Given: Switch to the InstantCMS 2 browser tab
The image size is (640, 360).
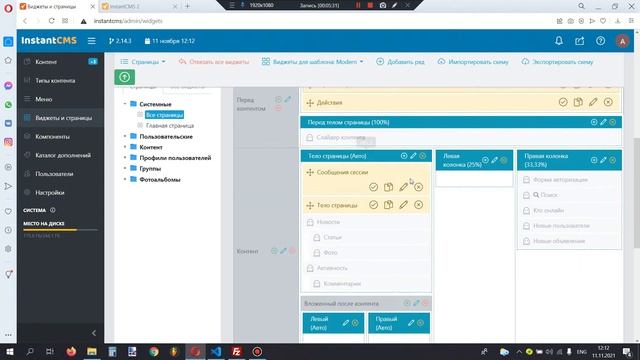Looking at the screenshot, I should click(x=138, y=6).
